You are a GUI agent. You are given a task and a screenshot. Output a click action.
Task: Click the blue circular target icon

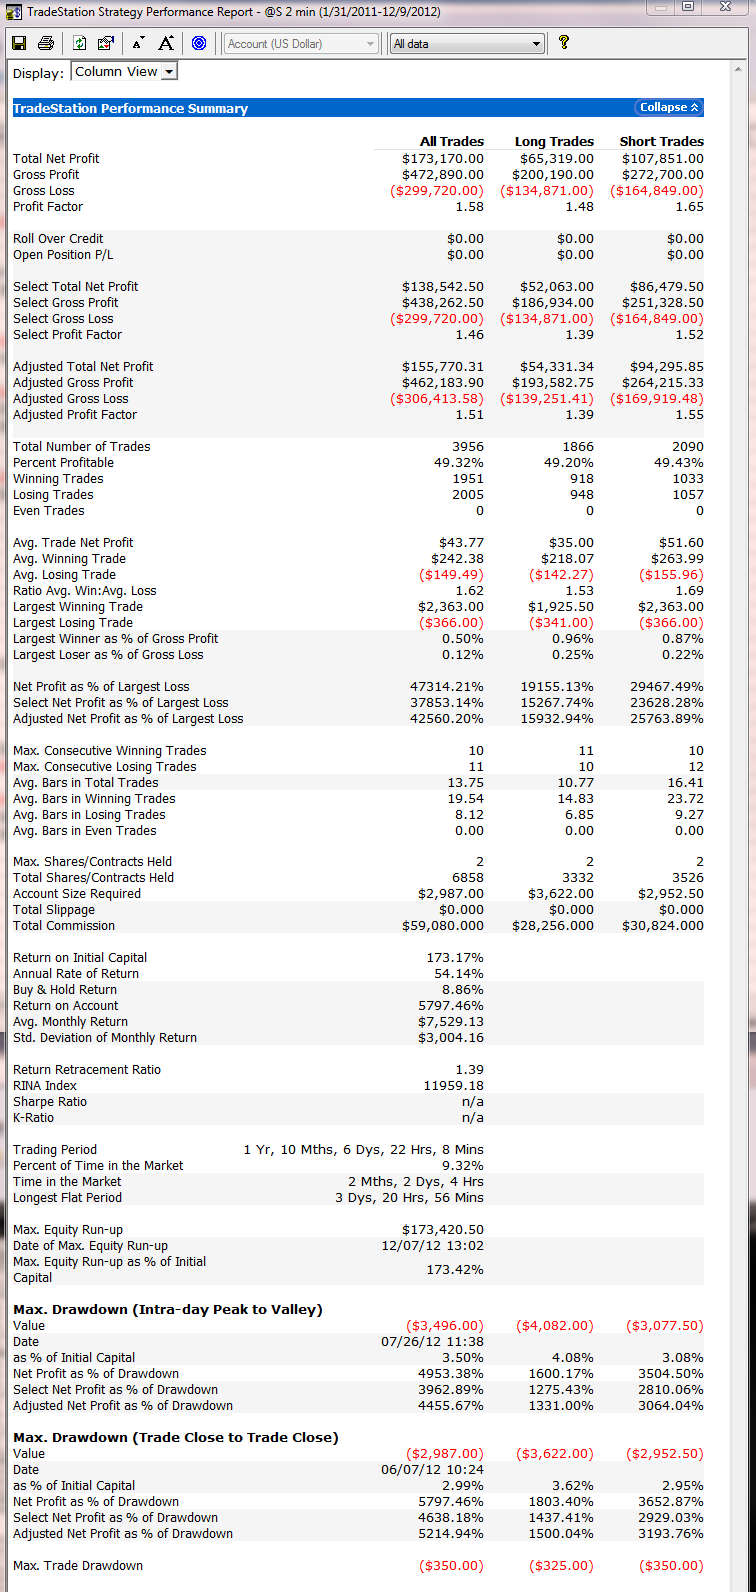(199, 43)
